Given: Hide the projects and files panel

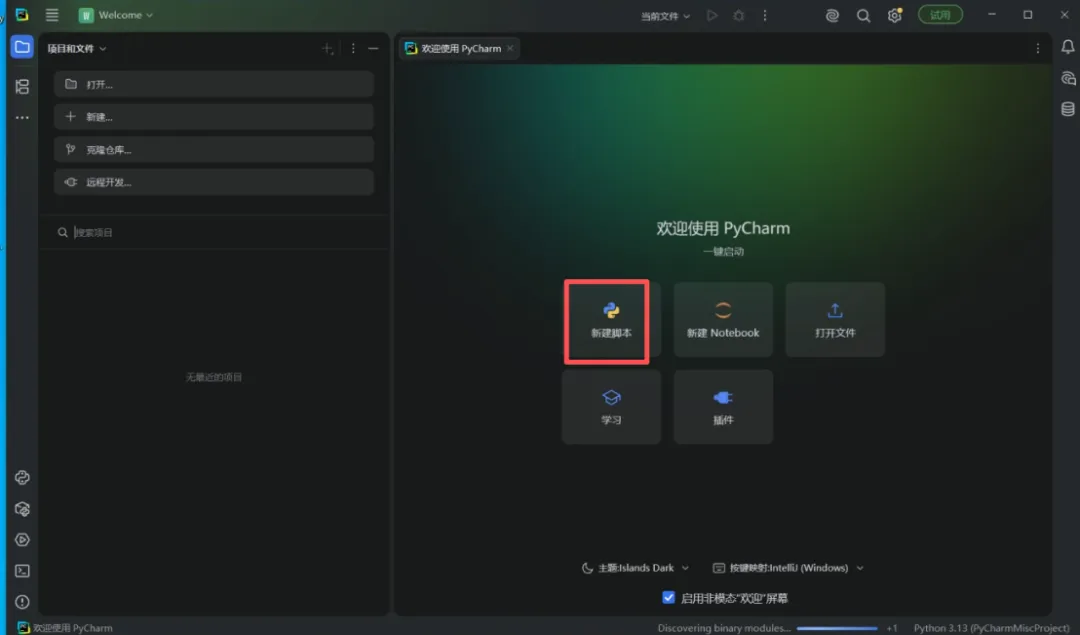Looking at the screenshot, I should point(373,48).
